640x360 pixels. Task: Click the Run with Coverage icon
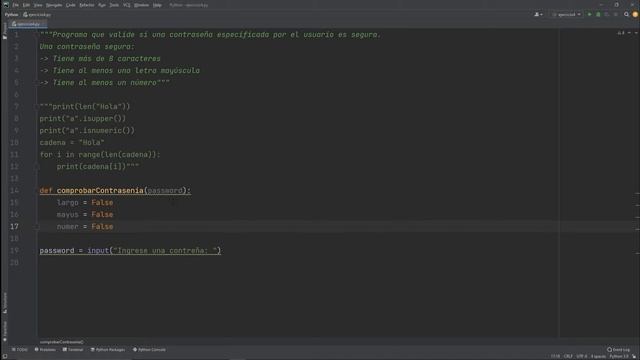[607, 15]
